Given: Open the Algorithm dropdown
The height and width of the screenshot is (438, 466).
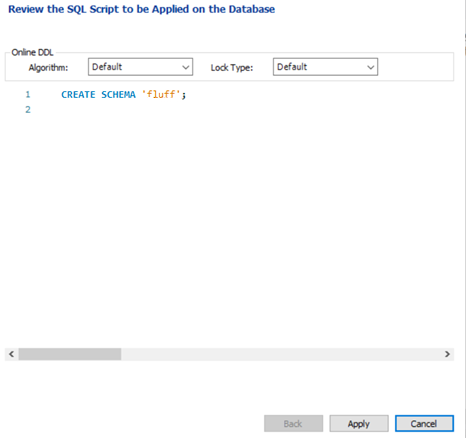Looking at the screenshot, I should click(140, 67).
